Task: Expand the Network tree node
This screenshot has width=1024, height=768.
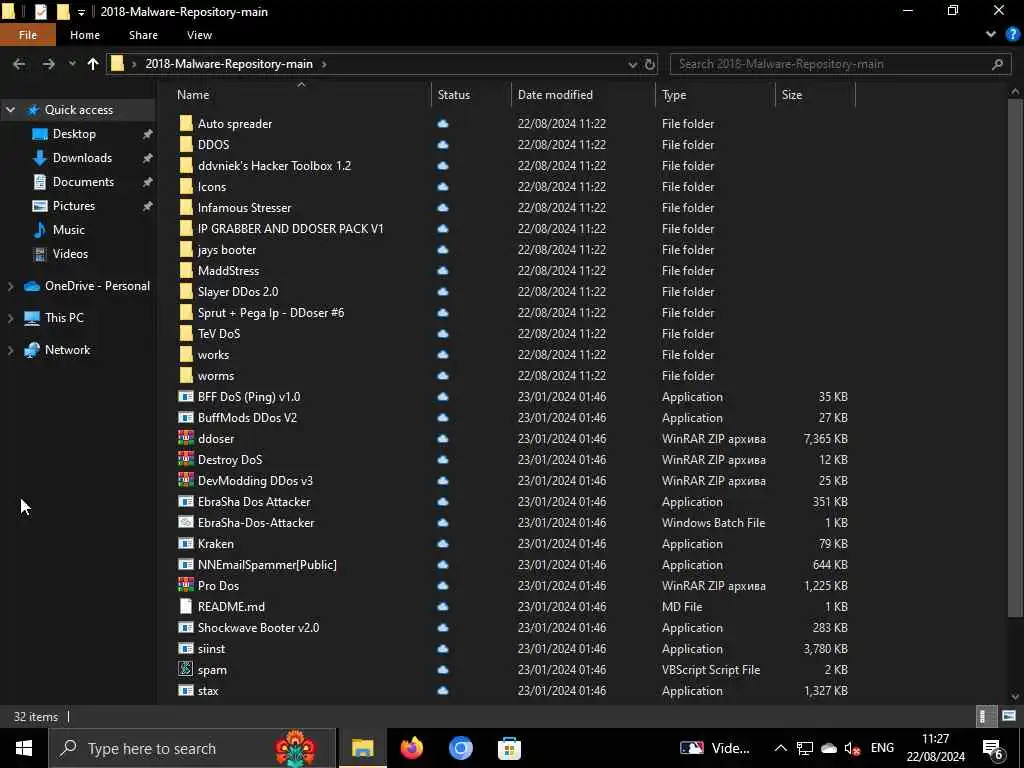Action: (10, 350)
